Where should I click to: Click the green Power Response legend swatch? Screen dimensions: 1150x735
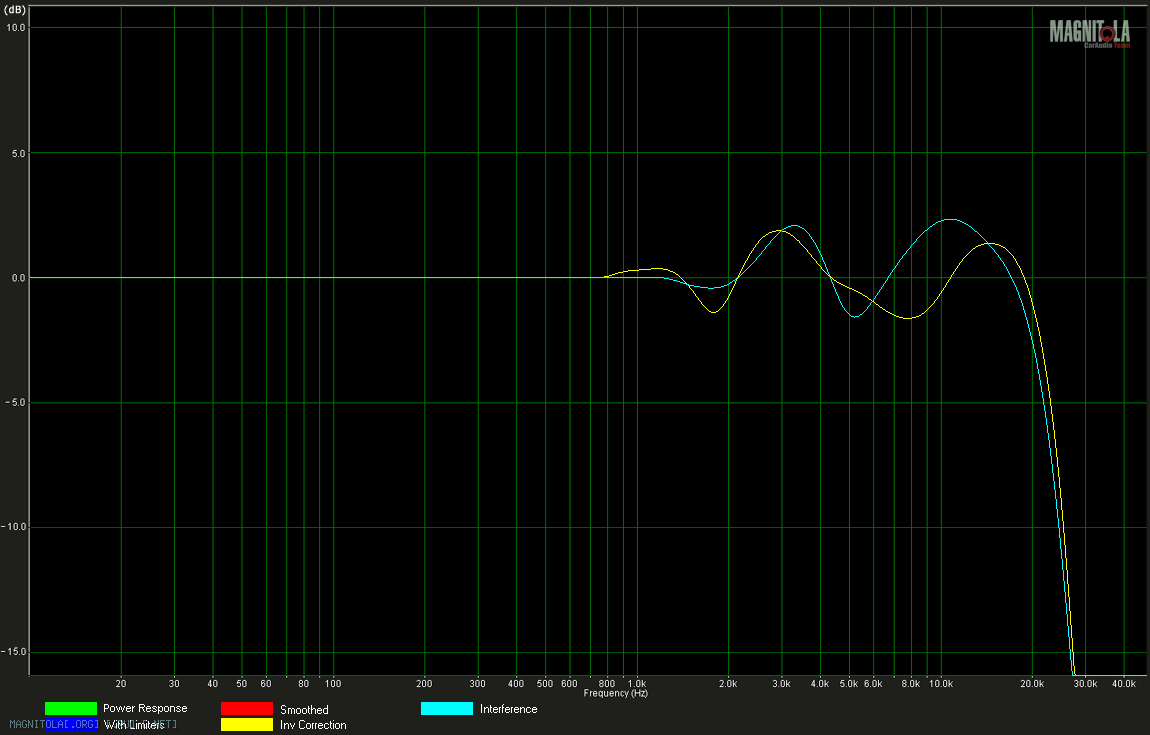(71, 709)
